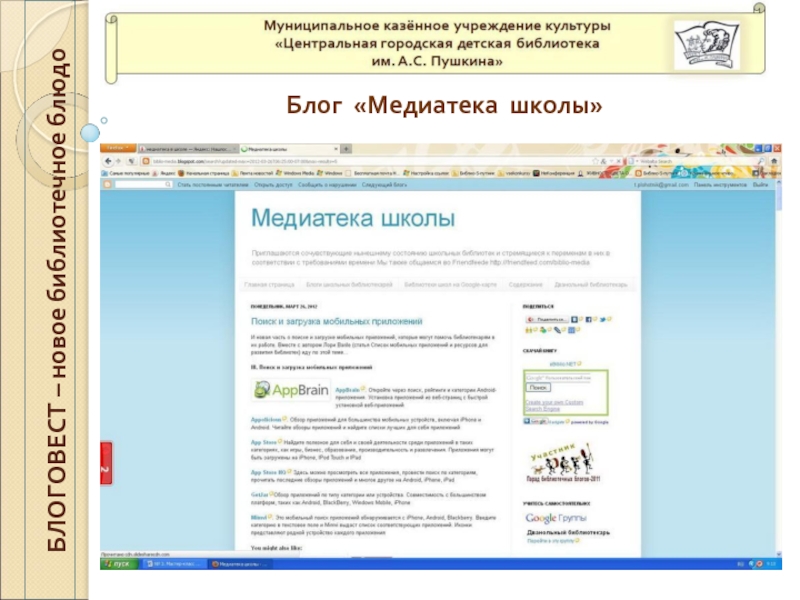Click the Blogger navbar search box

(x=143, y=184)
